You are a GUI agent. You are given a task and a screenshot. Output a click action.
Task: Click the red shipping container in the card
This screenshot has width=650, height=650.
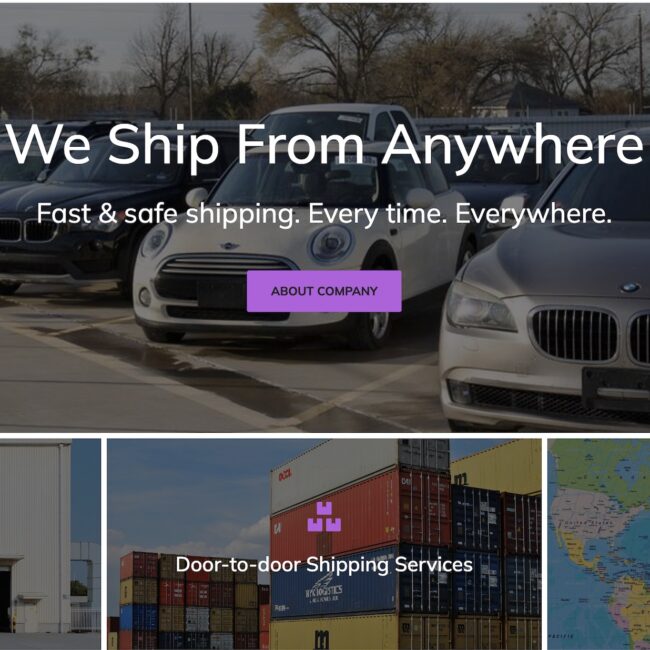tap(360, 510)
